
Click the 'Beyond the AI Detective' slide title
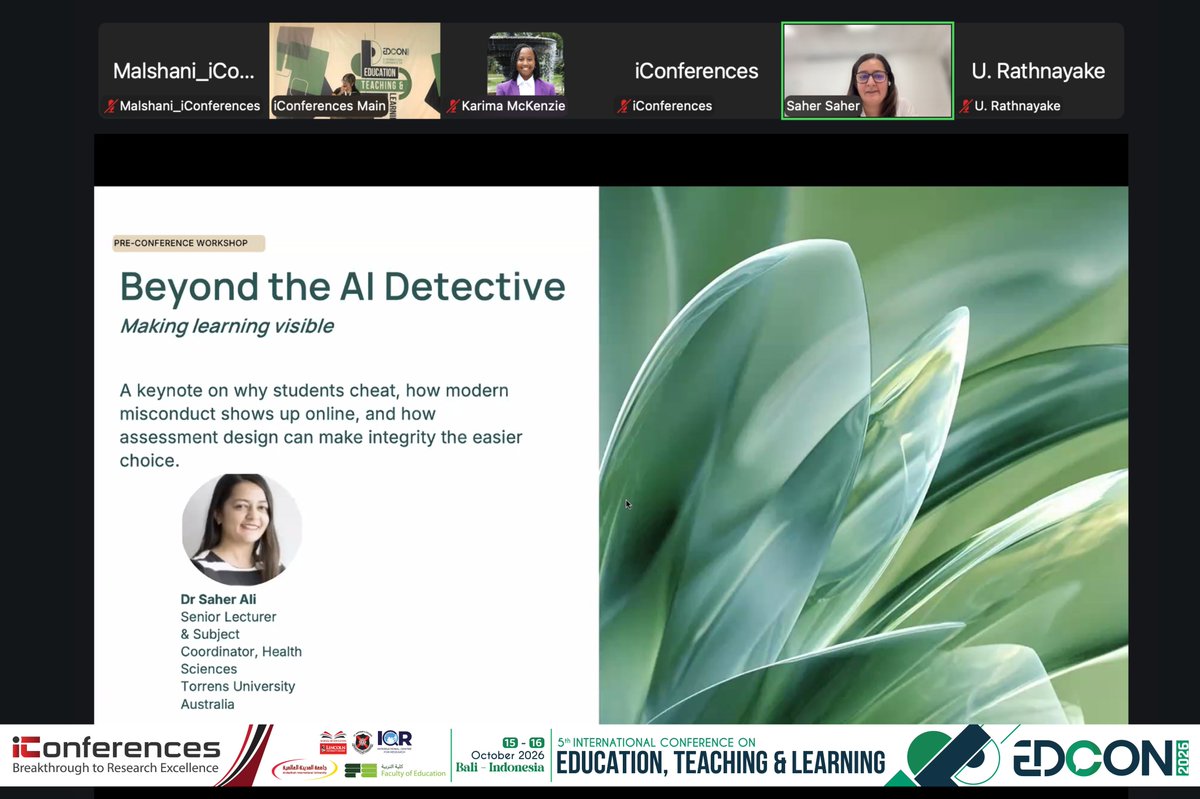(x=343, y=286)
